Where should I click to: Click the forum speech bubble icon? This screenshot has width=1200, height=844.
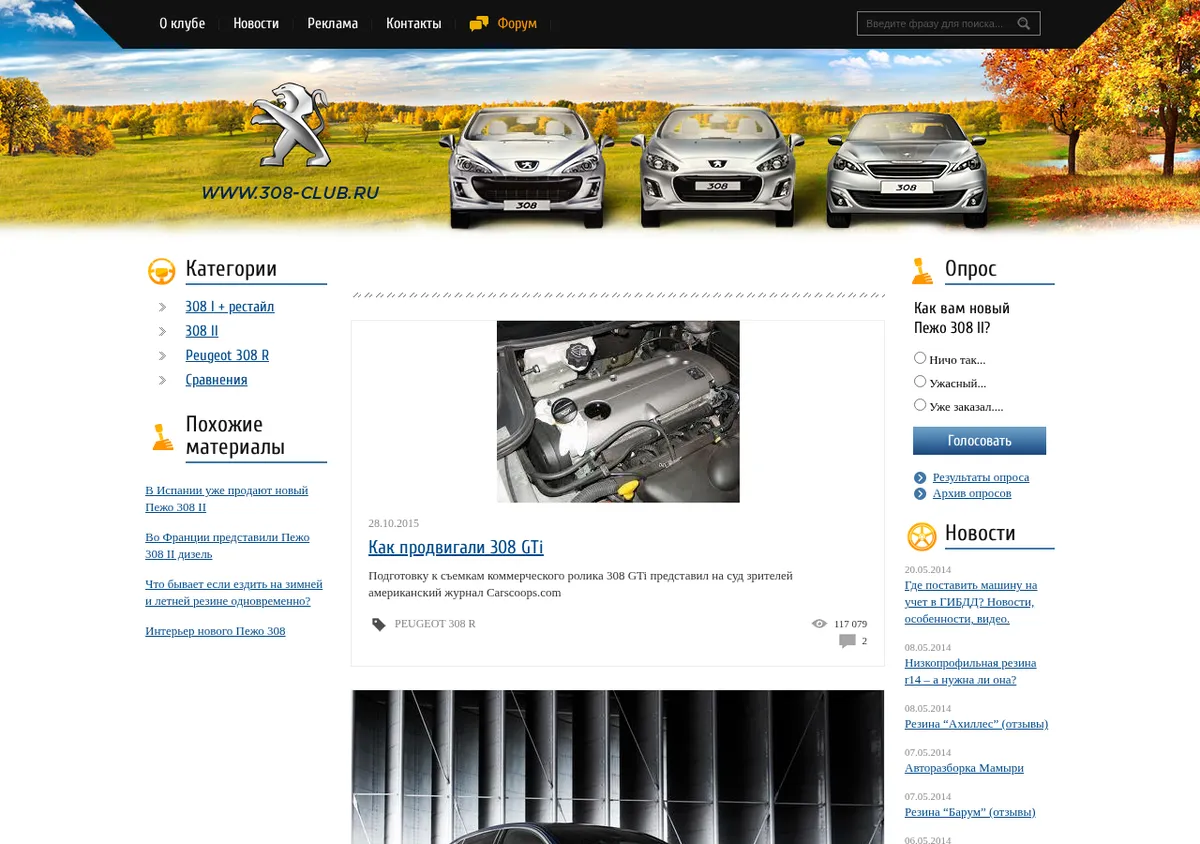479,24
